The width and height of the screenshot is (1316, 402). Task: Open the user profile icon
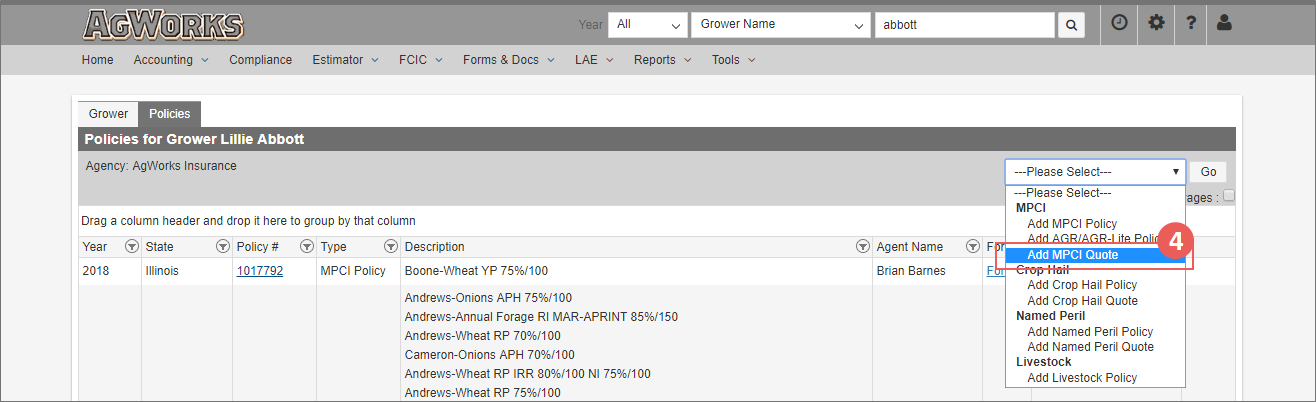coord(1224,23)
